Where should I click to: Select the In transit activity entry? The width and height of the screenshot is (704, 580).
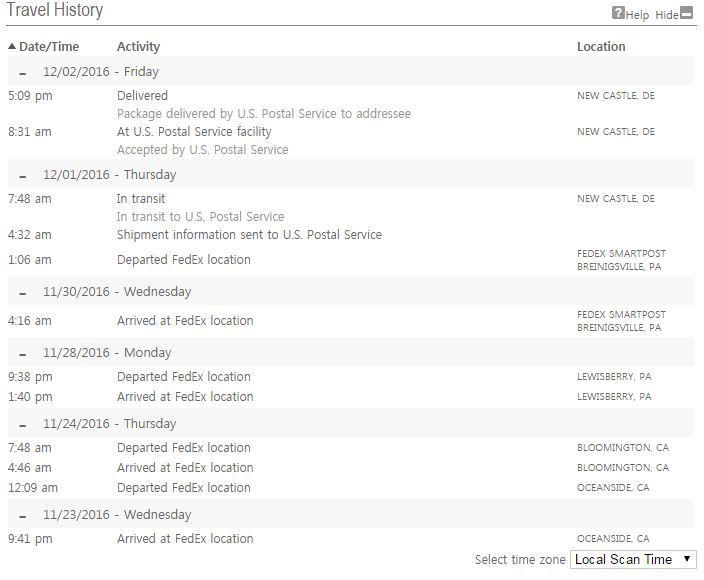coord(141,199)
